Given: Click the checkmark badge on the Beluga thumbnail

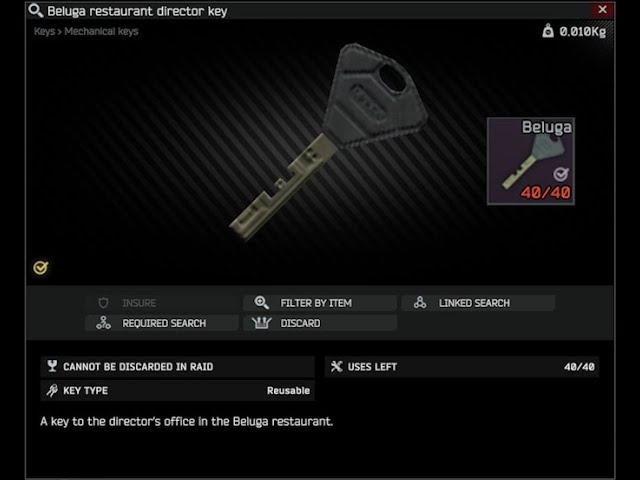Looking at the screenshot, I should pos(561,174).
